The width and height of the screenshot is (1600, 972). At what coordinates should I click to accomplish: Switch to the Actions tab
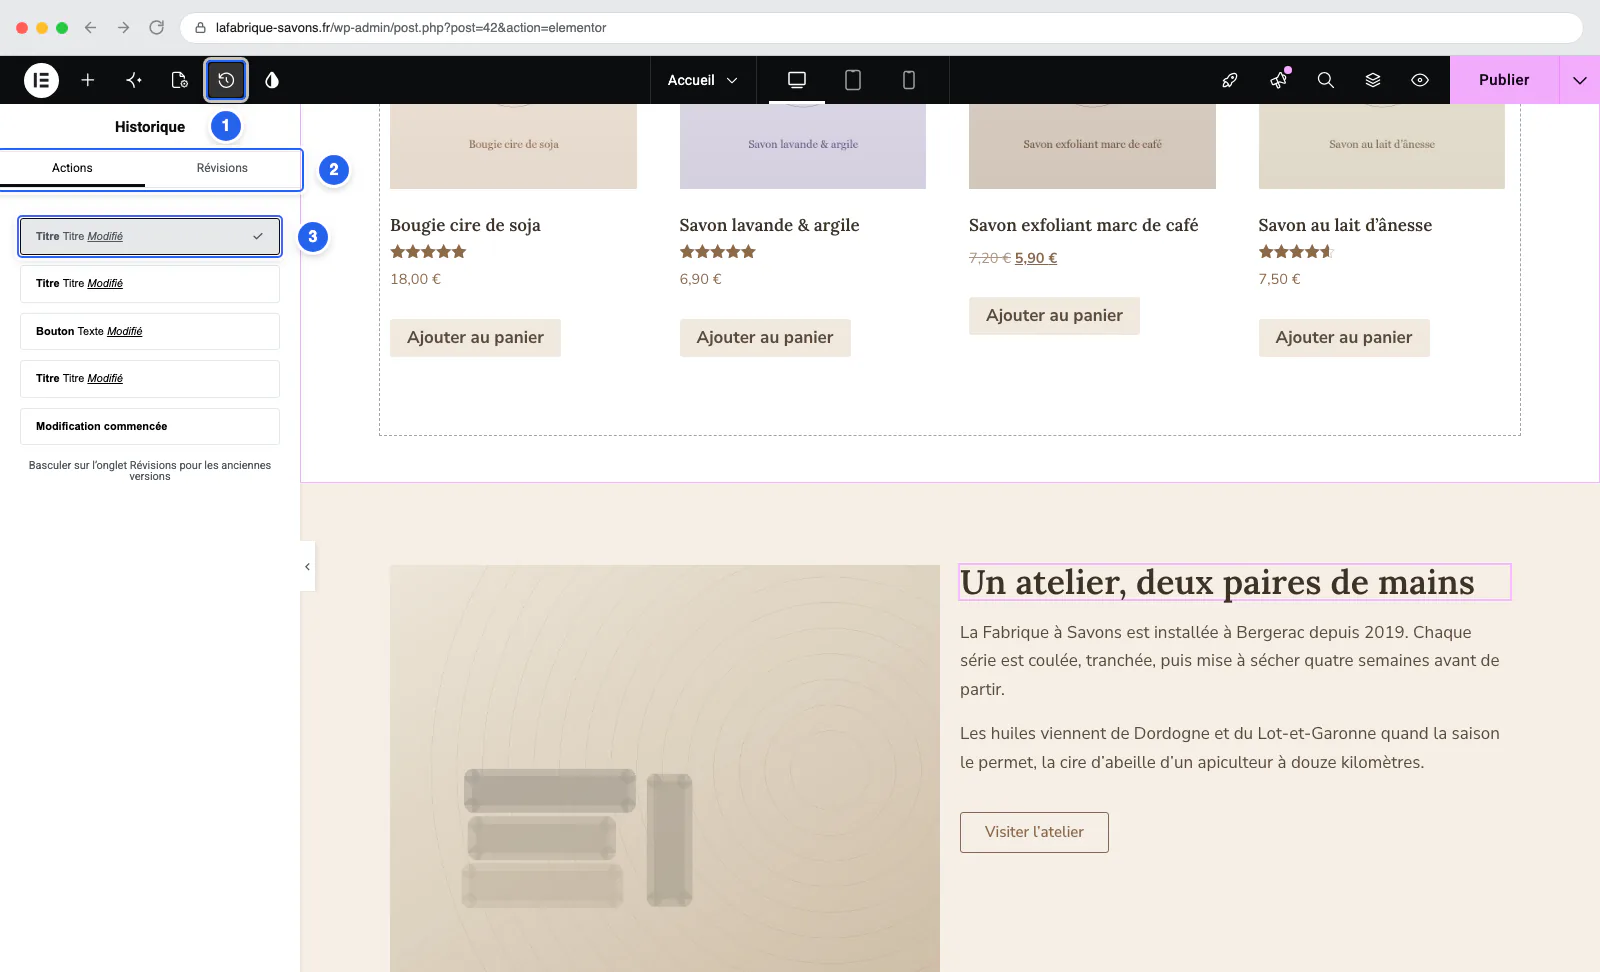pyautogui.click(x=72, y=168)
